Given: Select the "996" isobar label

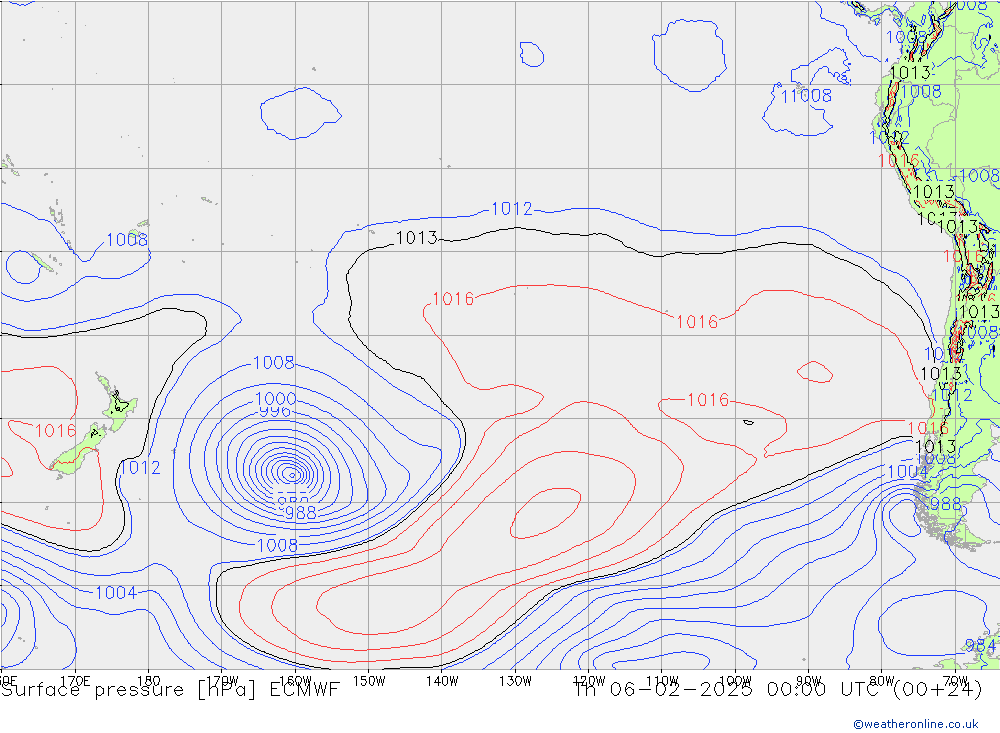Looking at the screenshot, I should (276, 411).
